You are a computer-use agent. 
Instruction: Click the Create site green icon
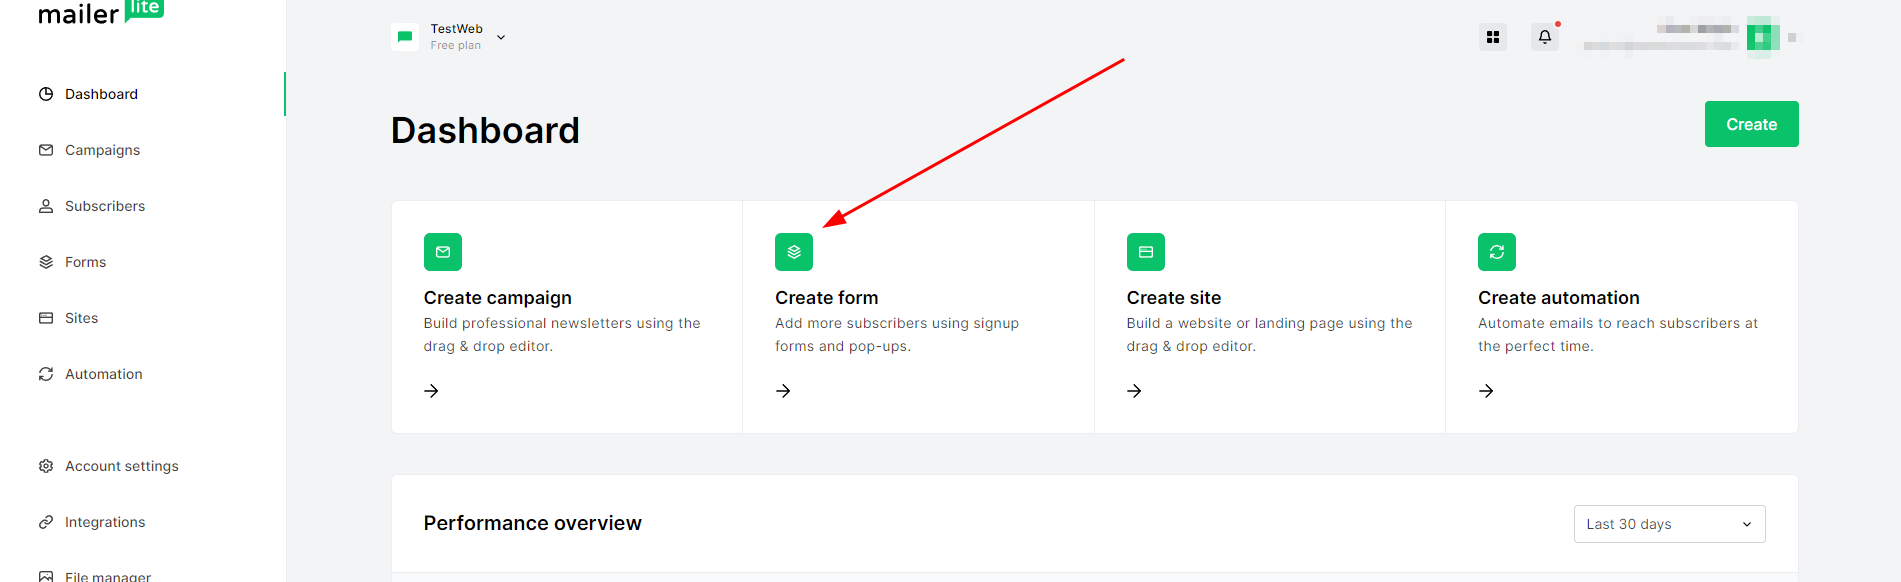(1145, 252)
